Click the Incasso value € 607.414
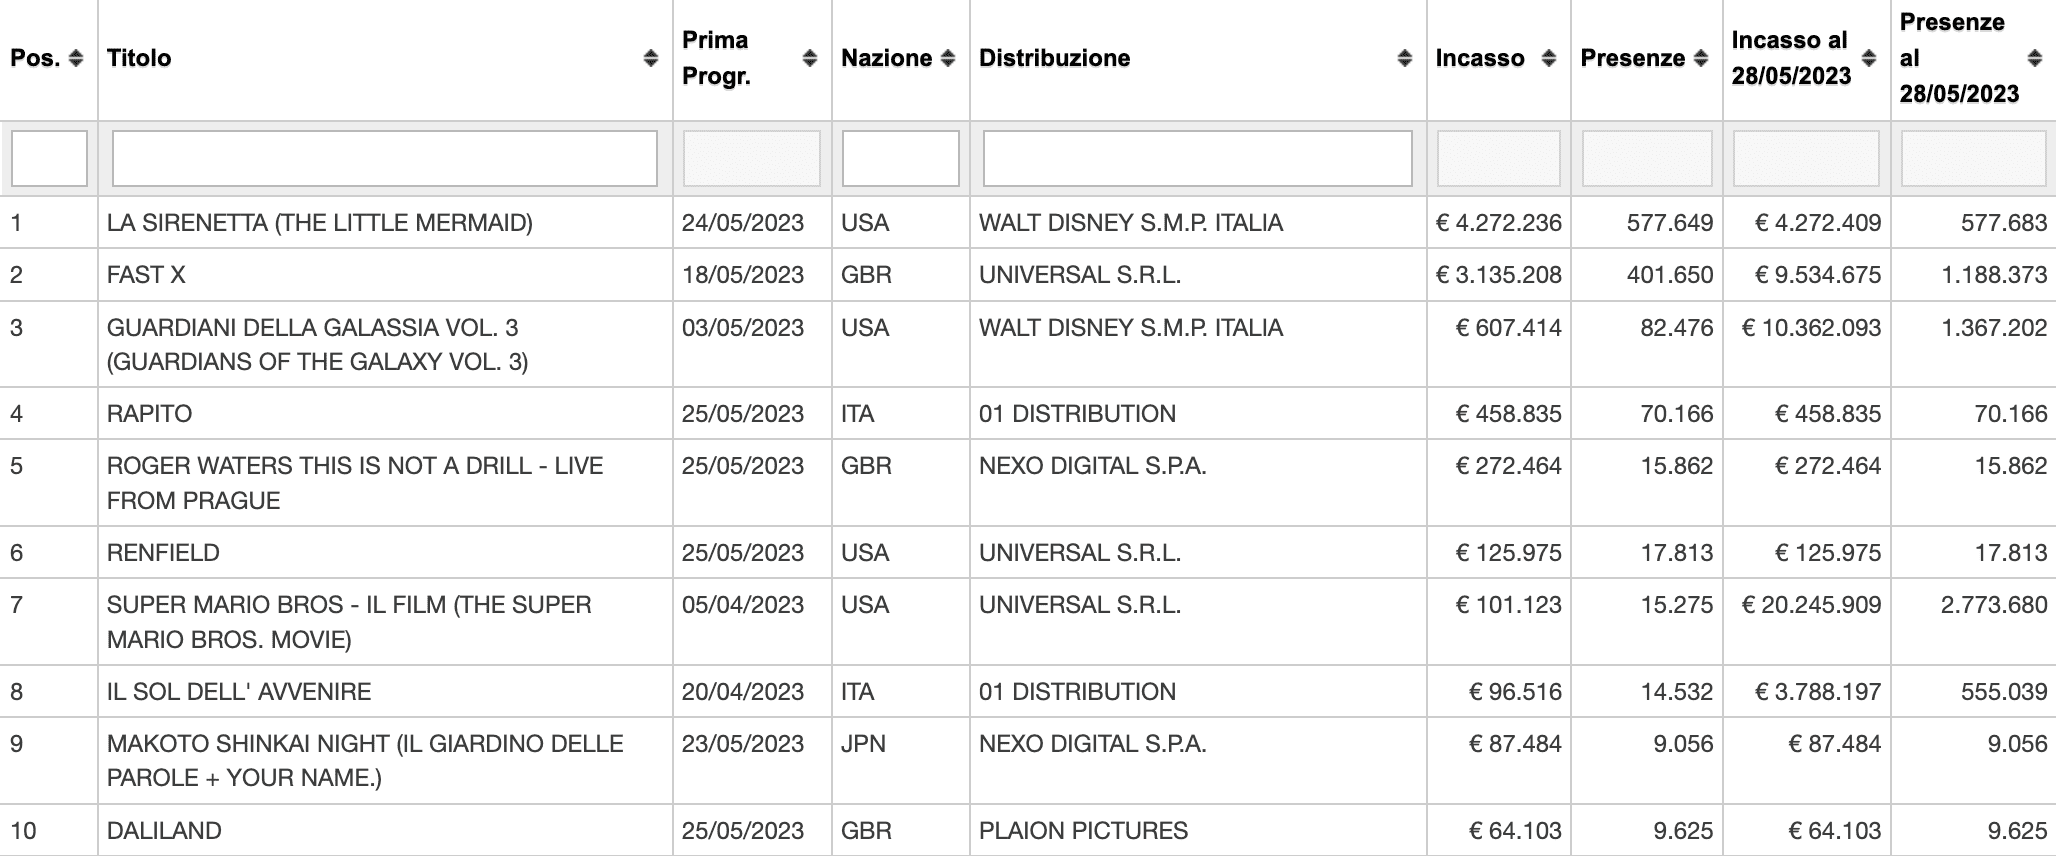 coord(1509,327)
